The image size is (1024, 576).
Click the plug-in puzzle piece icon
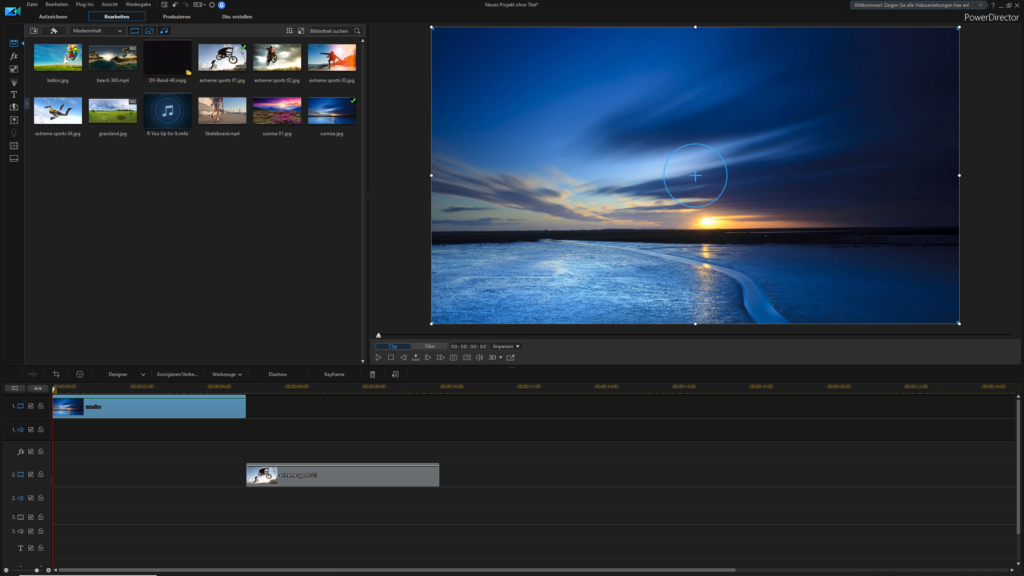tap(53, 31)
